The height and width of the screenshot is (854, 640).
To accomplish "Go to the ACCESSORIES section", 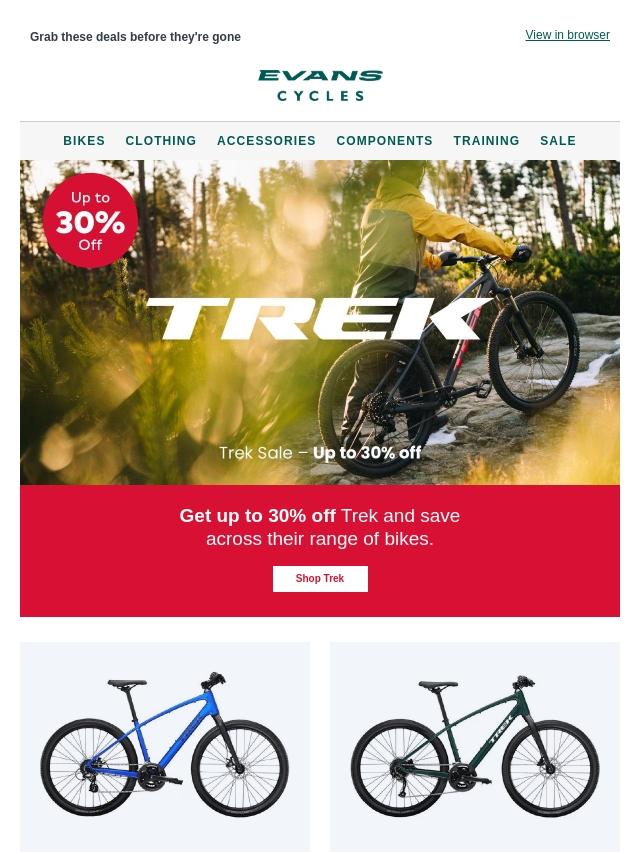I will point(266,141).
